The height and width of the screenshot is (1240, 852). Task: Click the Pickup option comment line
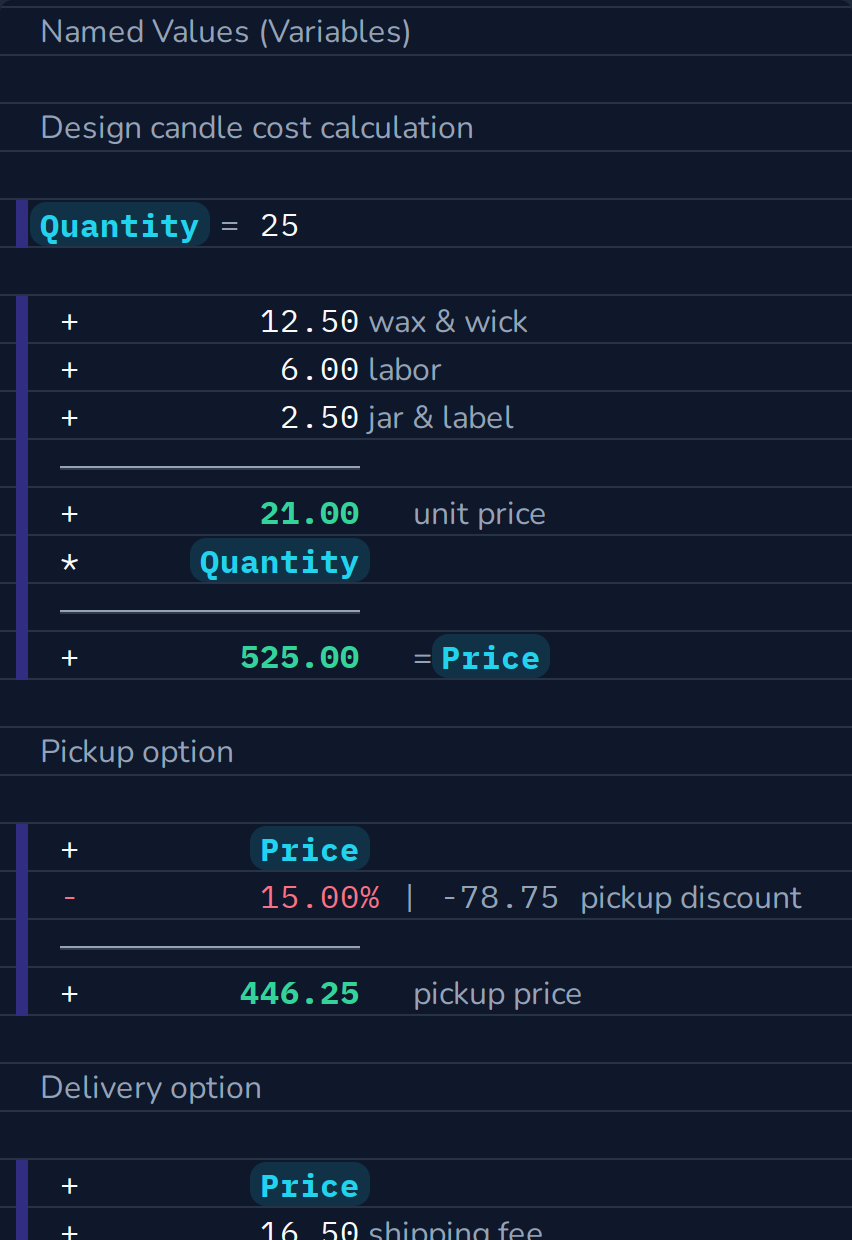coord(137,752)
